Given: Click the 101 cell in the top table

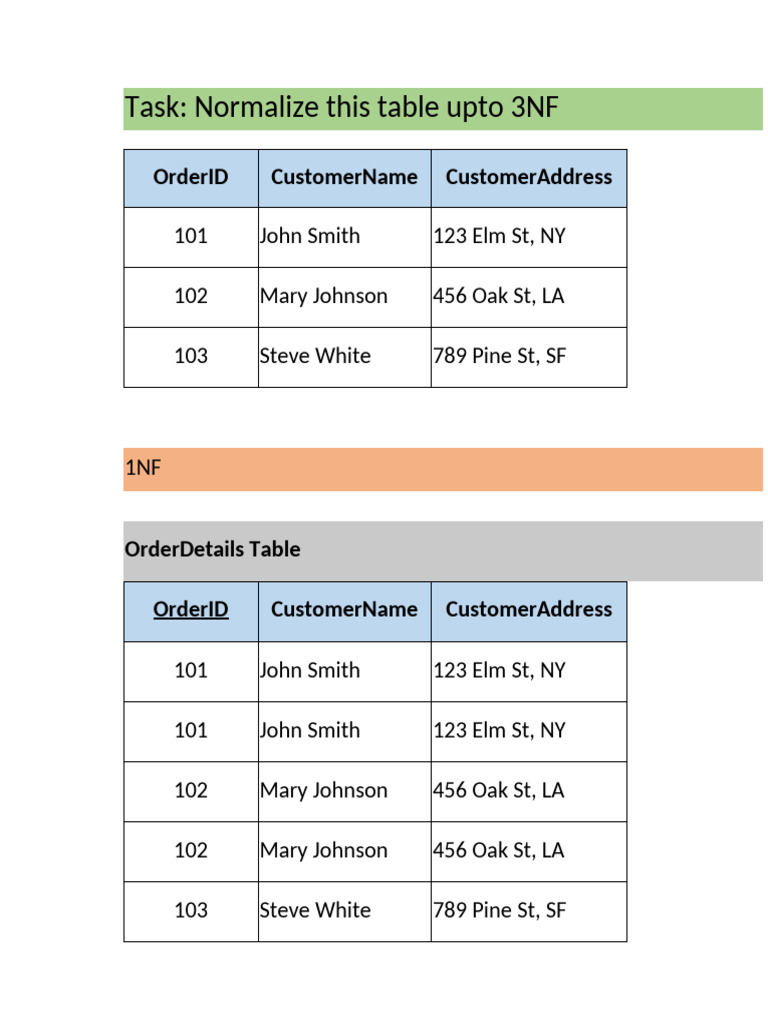Looking at the screenshot, I should (x=191, y=237).
